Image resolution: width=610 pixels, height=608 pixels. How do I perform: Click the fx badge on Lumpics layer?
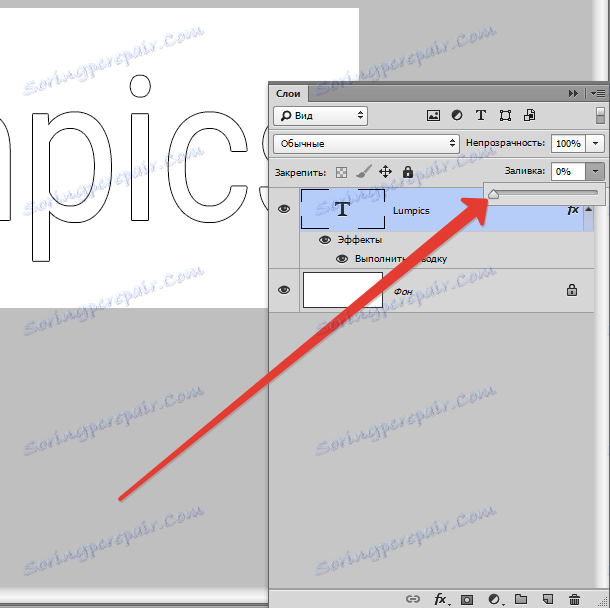(x=573, y=210)
